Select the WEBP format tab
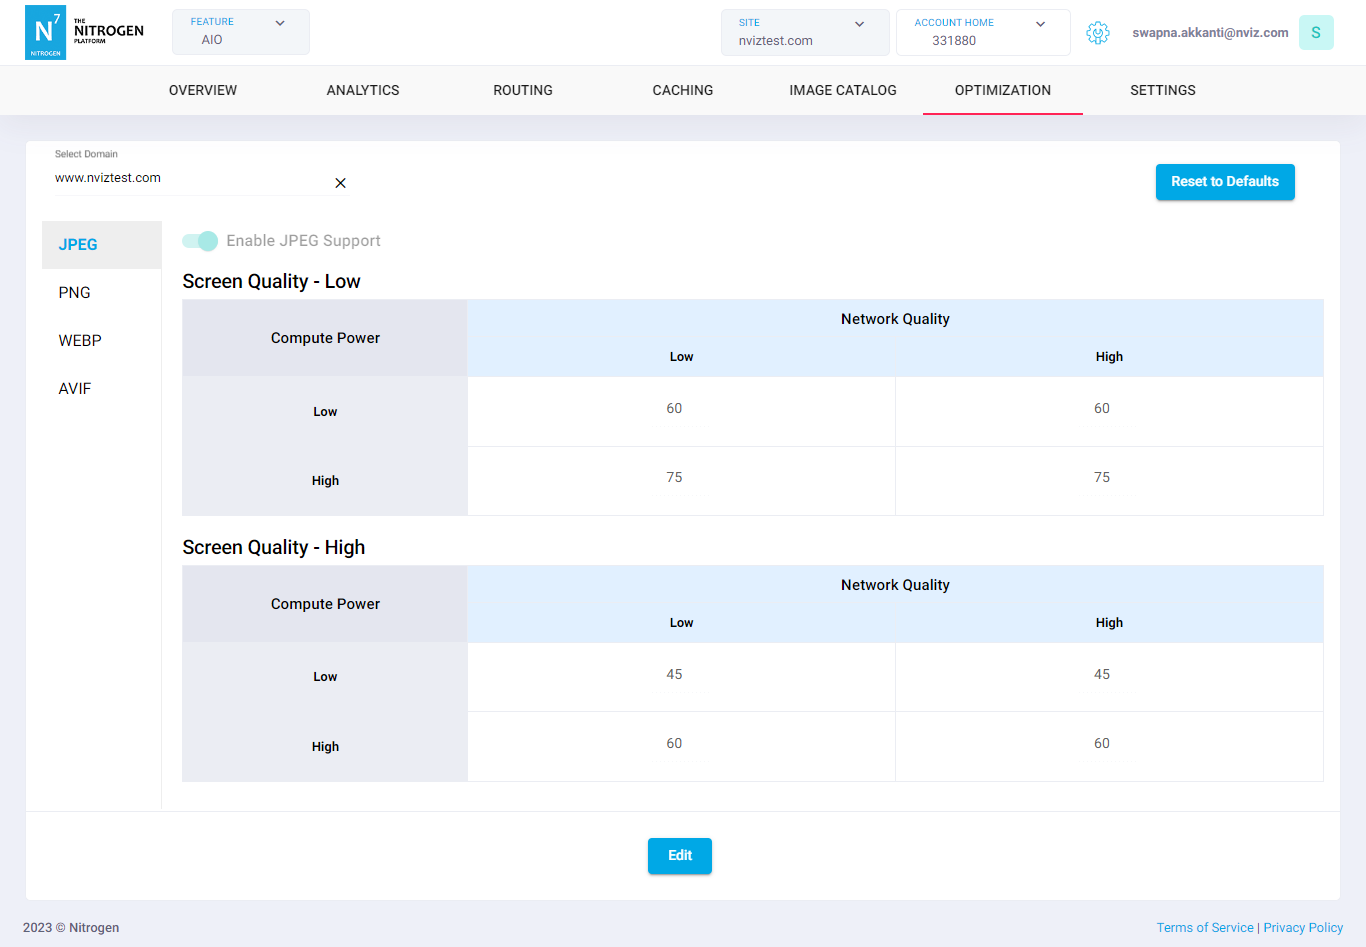 pyautogui.click(x=80, y=340)
